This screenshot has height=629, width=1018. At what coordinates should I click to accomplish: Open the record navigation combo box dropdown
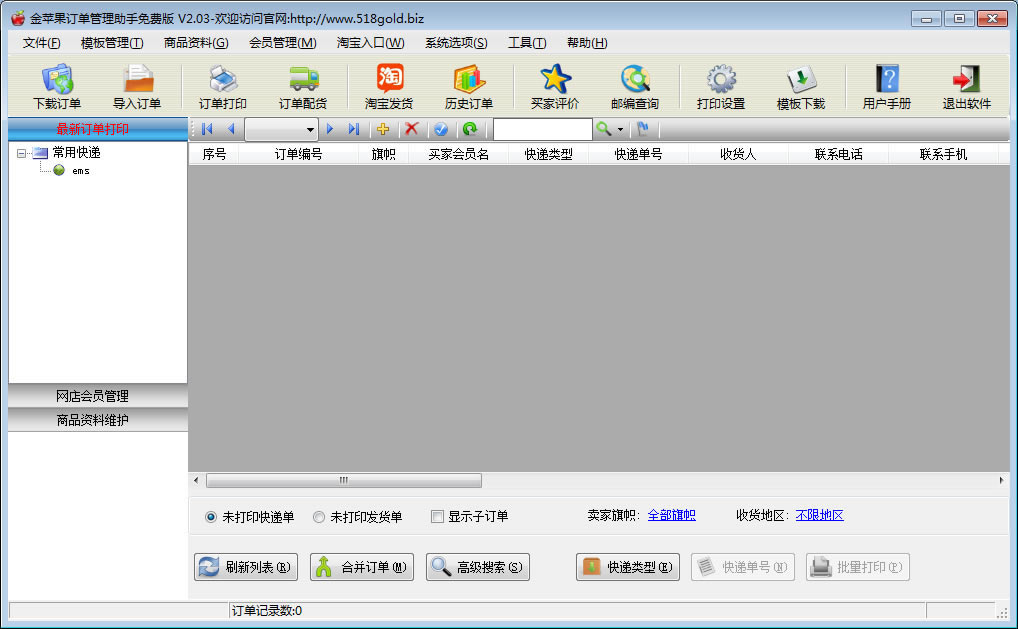pos(310,129)
